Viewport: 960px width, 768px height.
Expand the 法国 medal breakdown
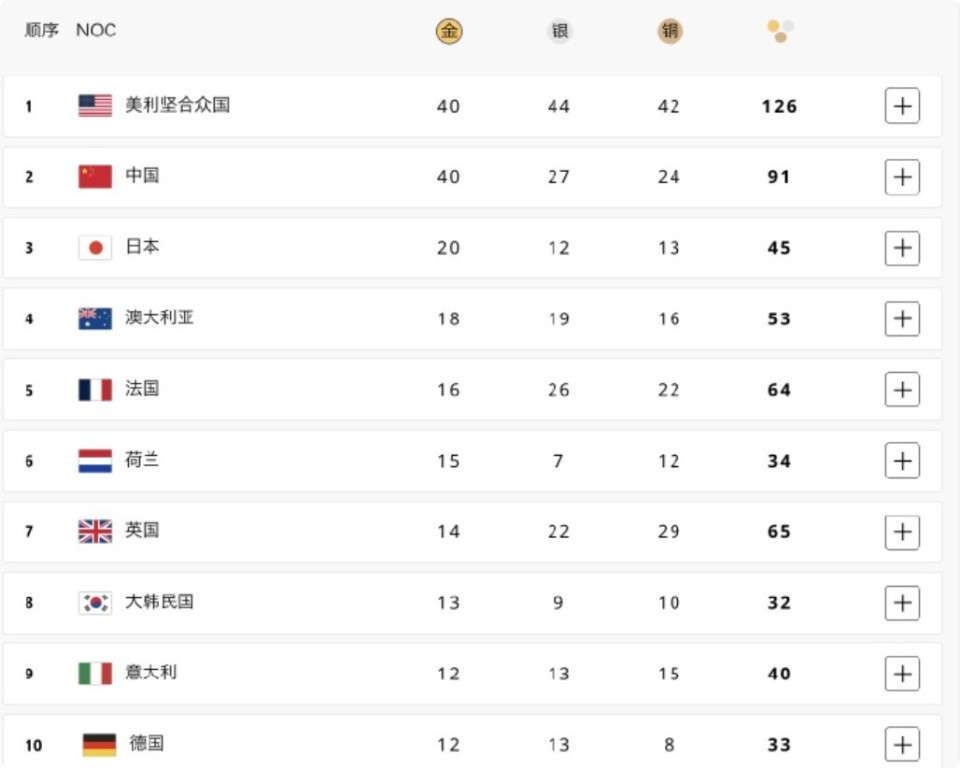click(902, 390)
